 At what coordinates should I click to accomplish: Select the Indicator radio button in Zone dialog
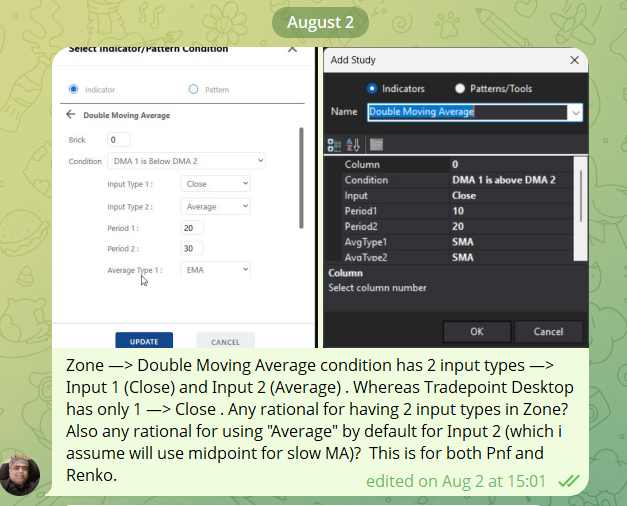(x=74, y=89)
